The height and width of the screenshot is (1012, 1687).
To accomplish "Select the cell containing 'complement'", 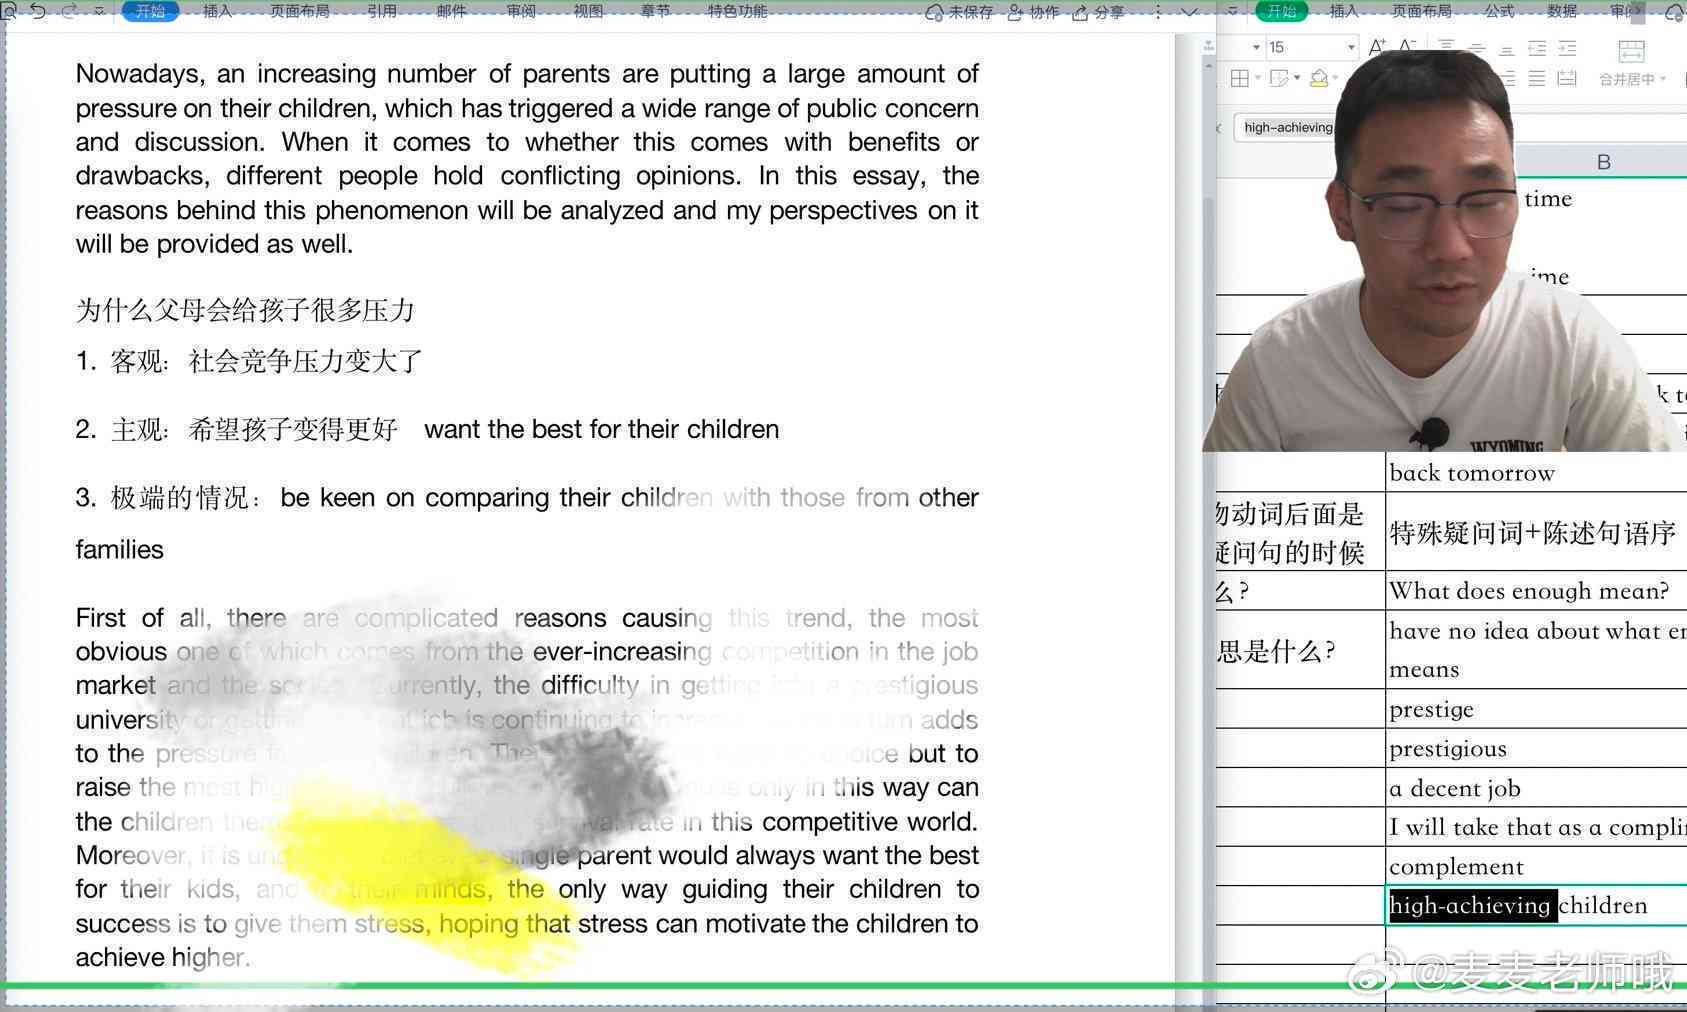I will tap(1536, 866).
